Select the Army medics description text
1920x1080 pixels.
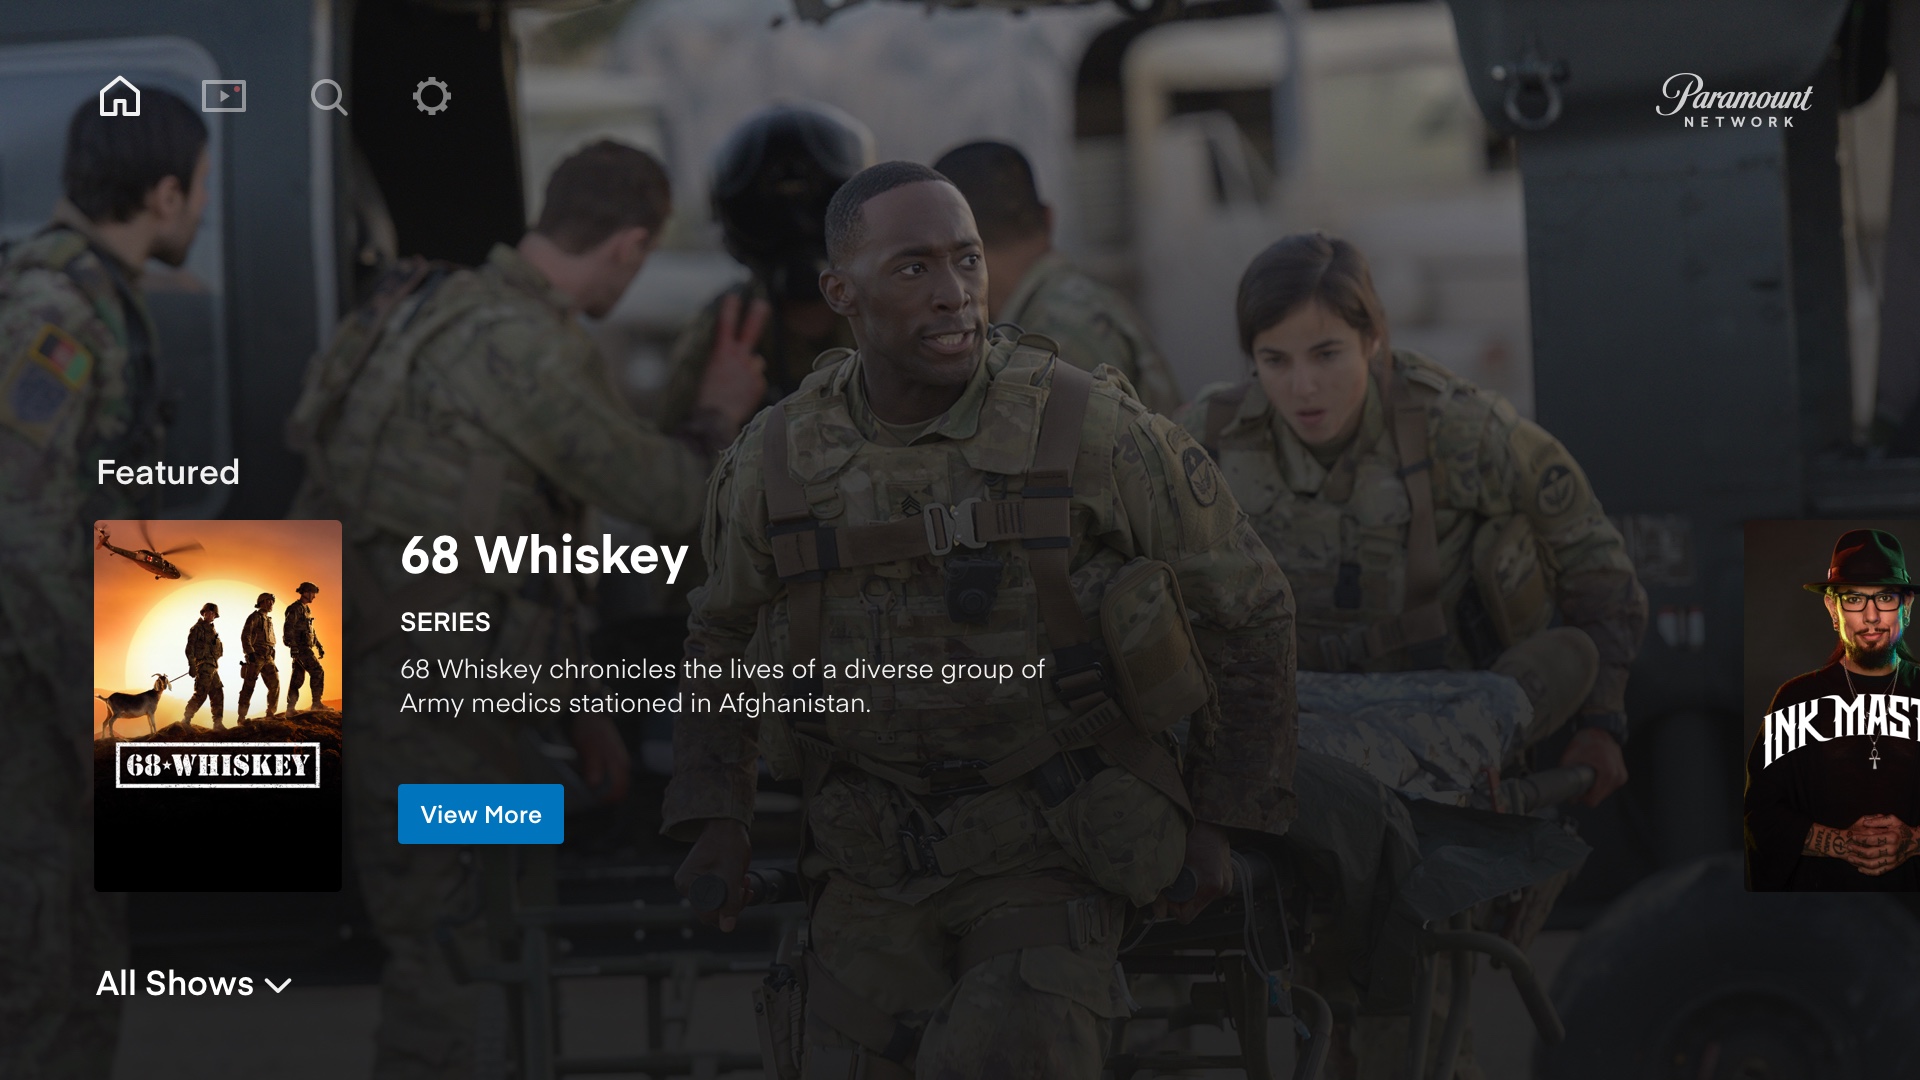[722, 686]
